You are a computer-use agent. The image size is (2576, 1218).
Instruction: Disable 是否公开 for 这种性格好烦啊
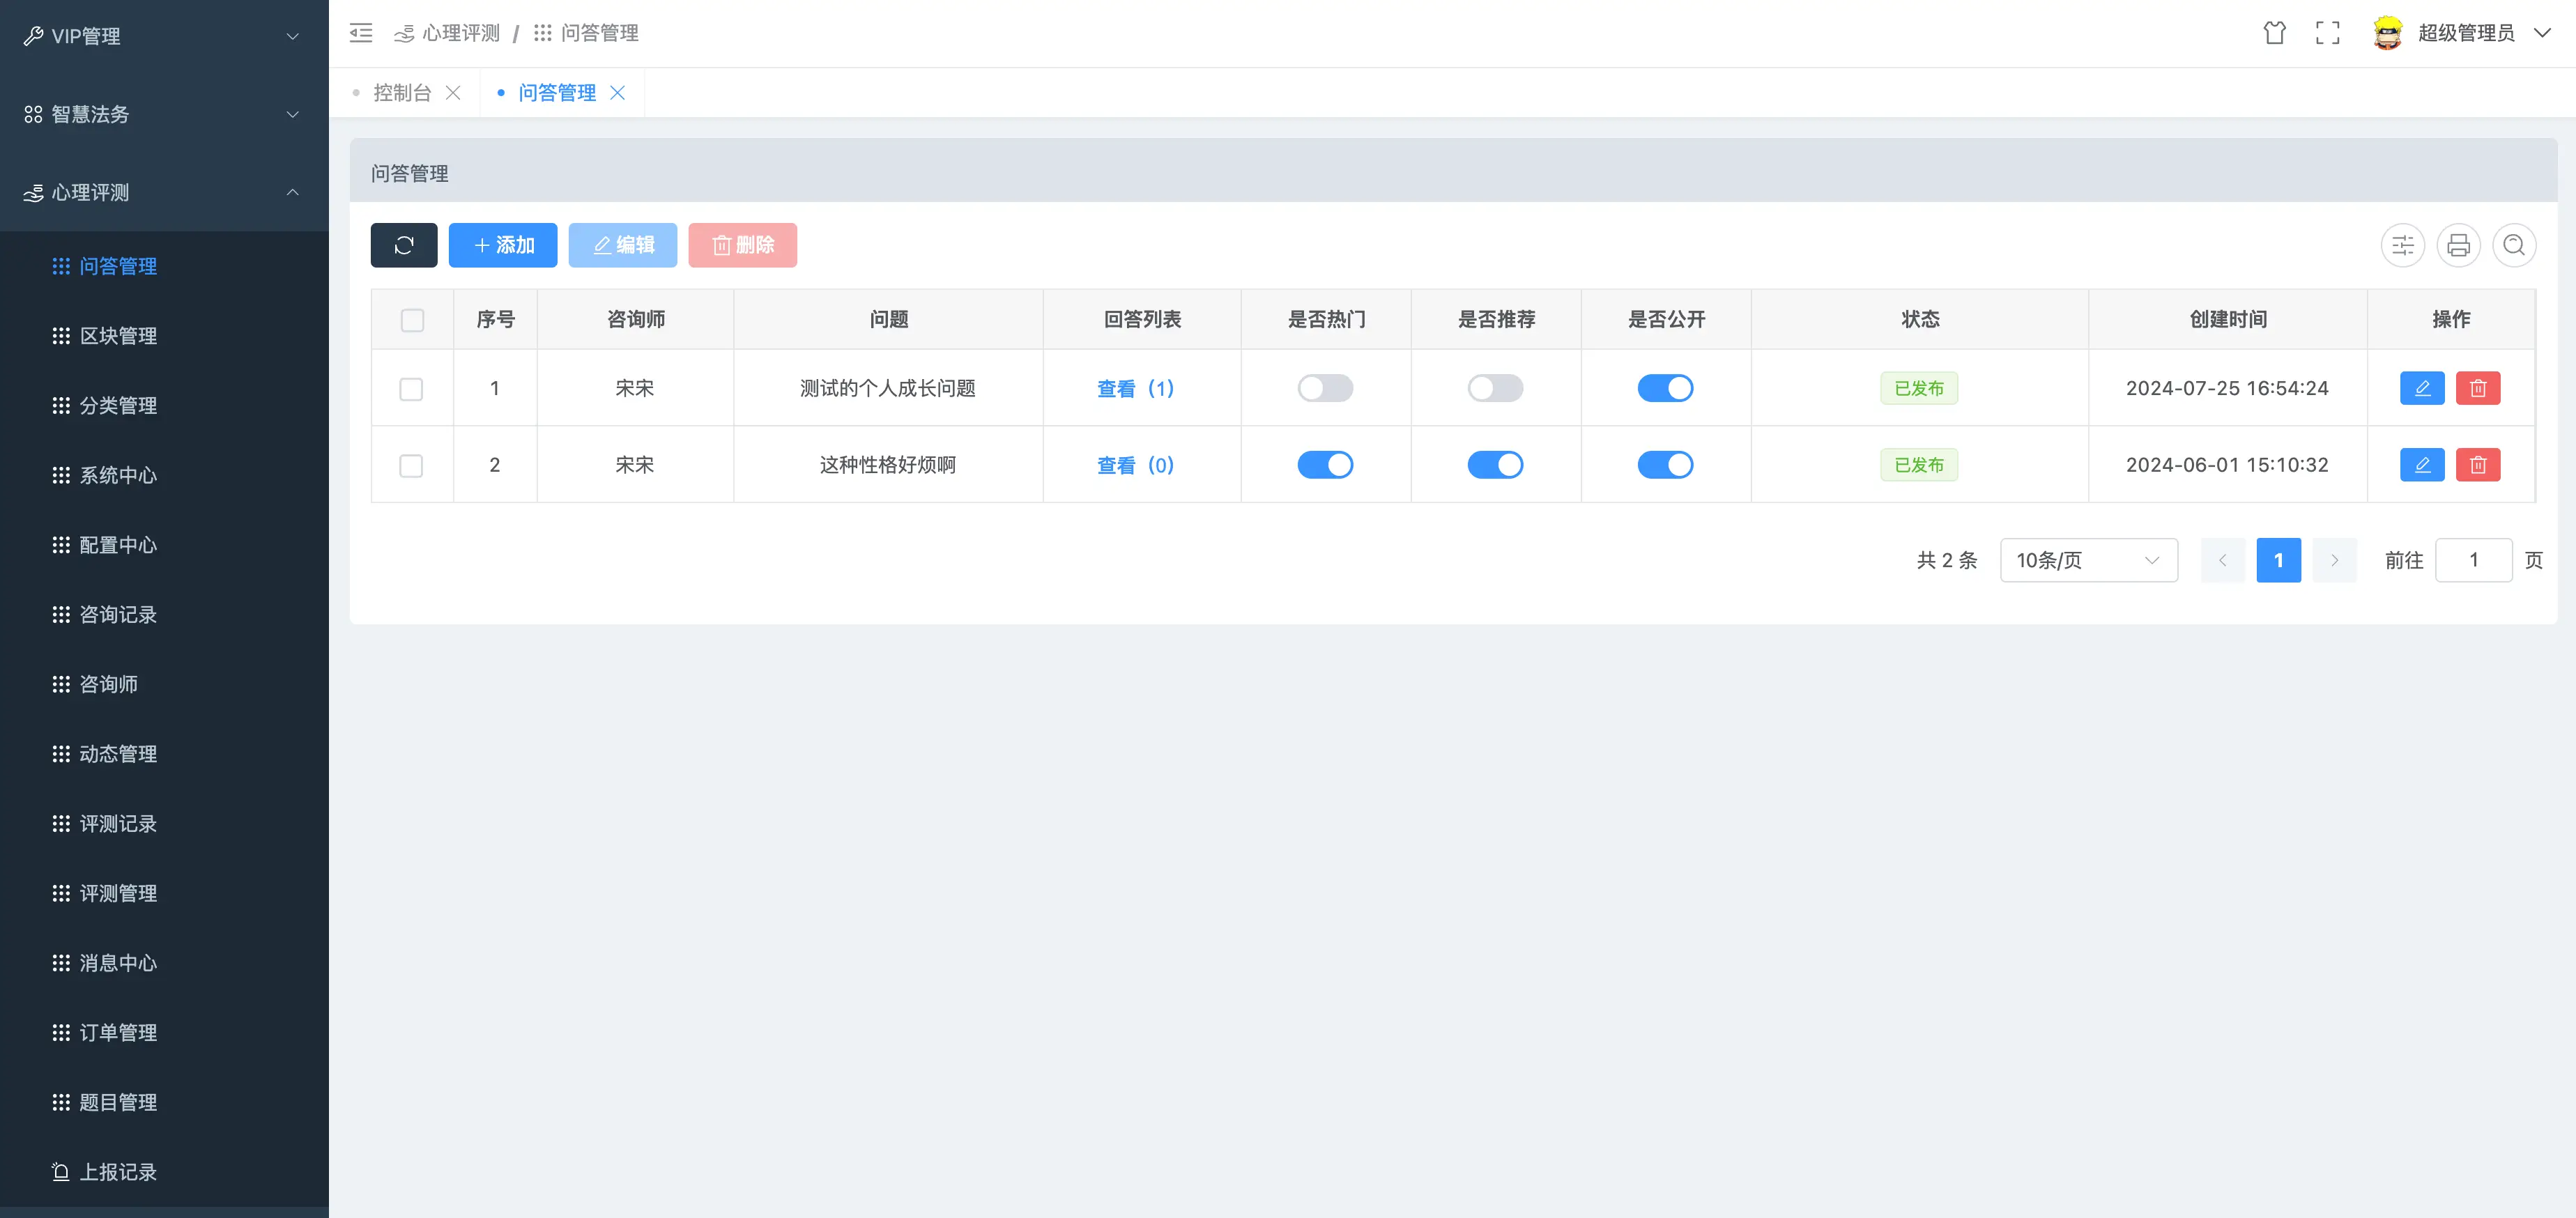tap(1665, 465)
